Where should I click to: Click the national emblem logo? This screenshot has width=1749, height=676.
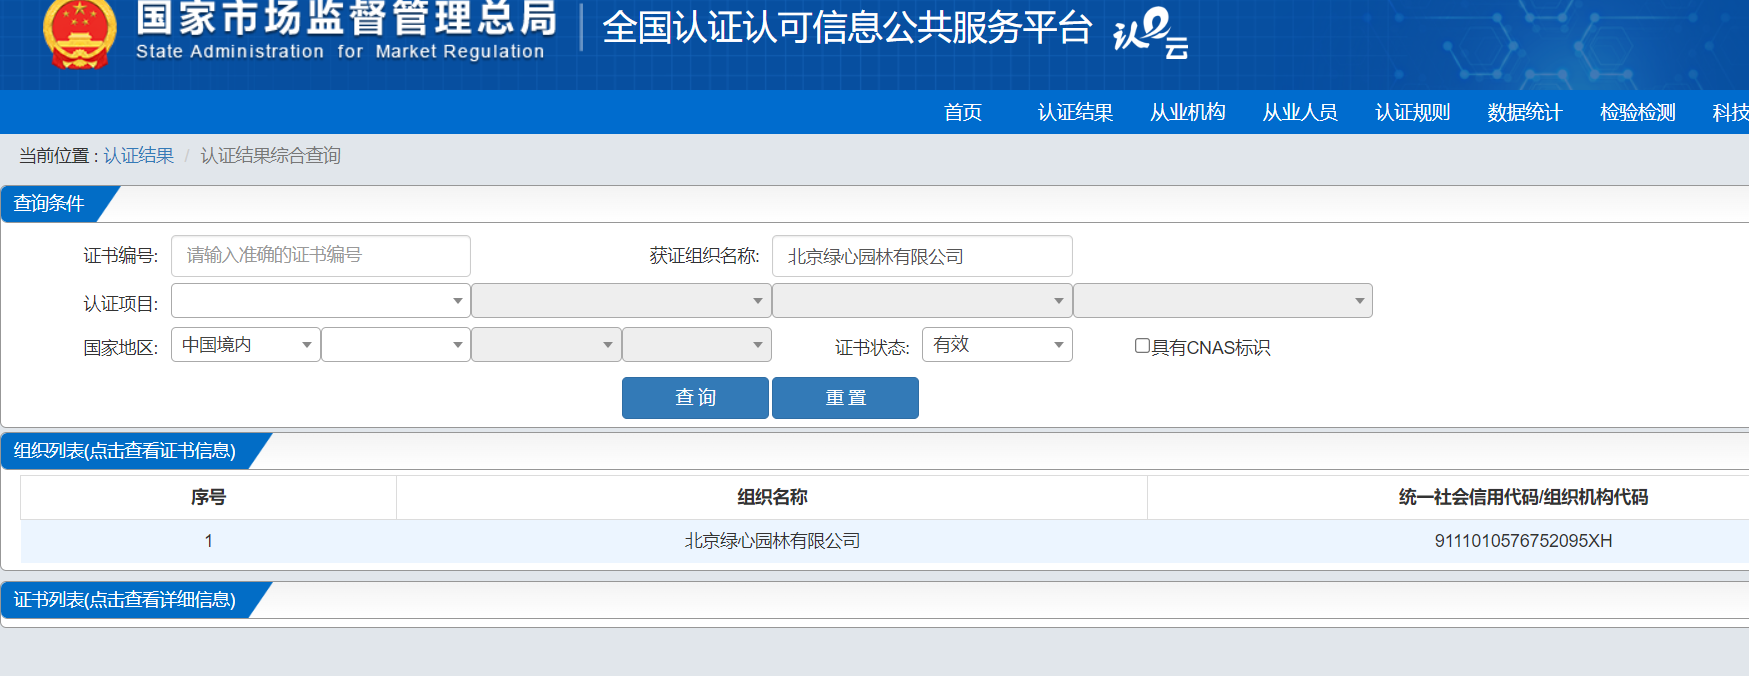pyautogui.click(x=79, y=35)
